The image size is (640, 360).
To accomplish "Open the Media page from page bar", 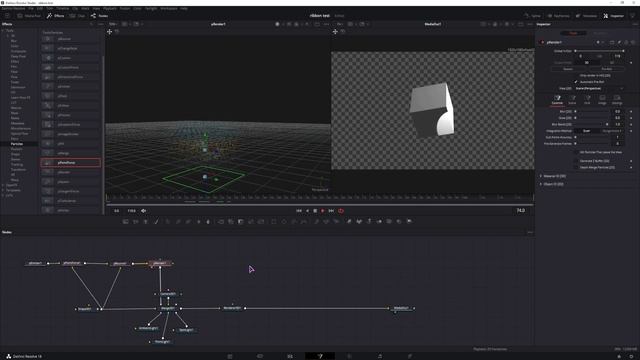I will pyautogui.click(x=230, y=356).
